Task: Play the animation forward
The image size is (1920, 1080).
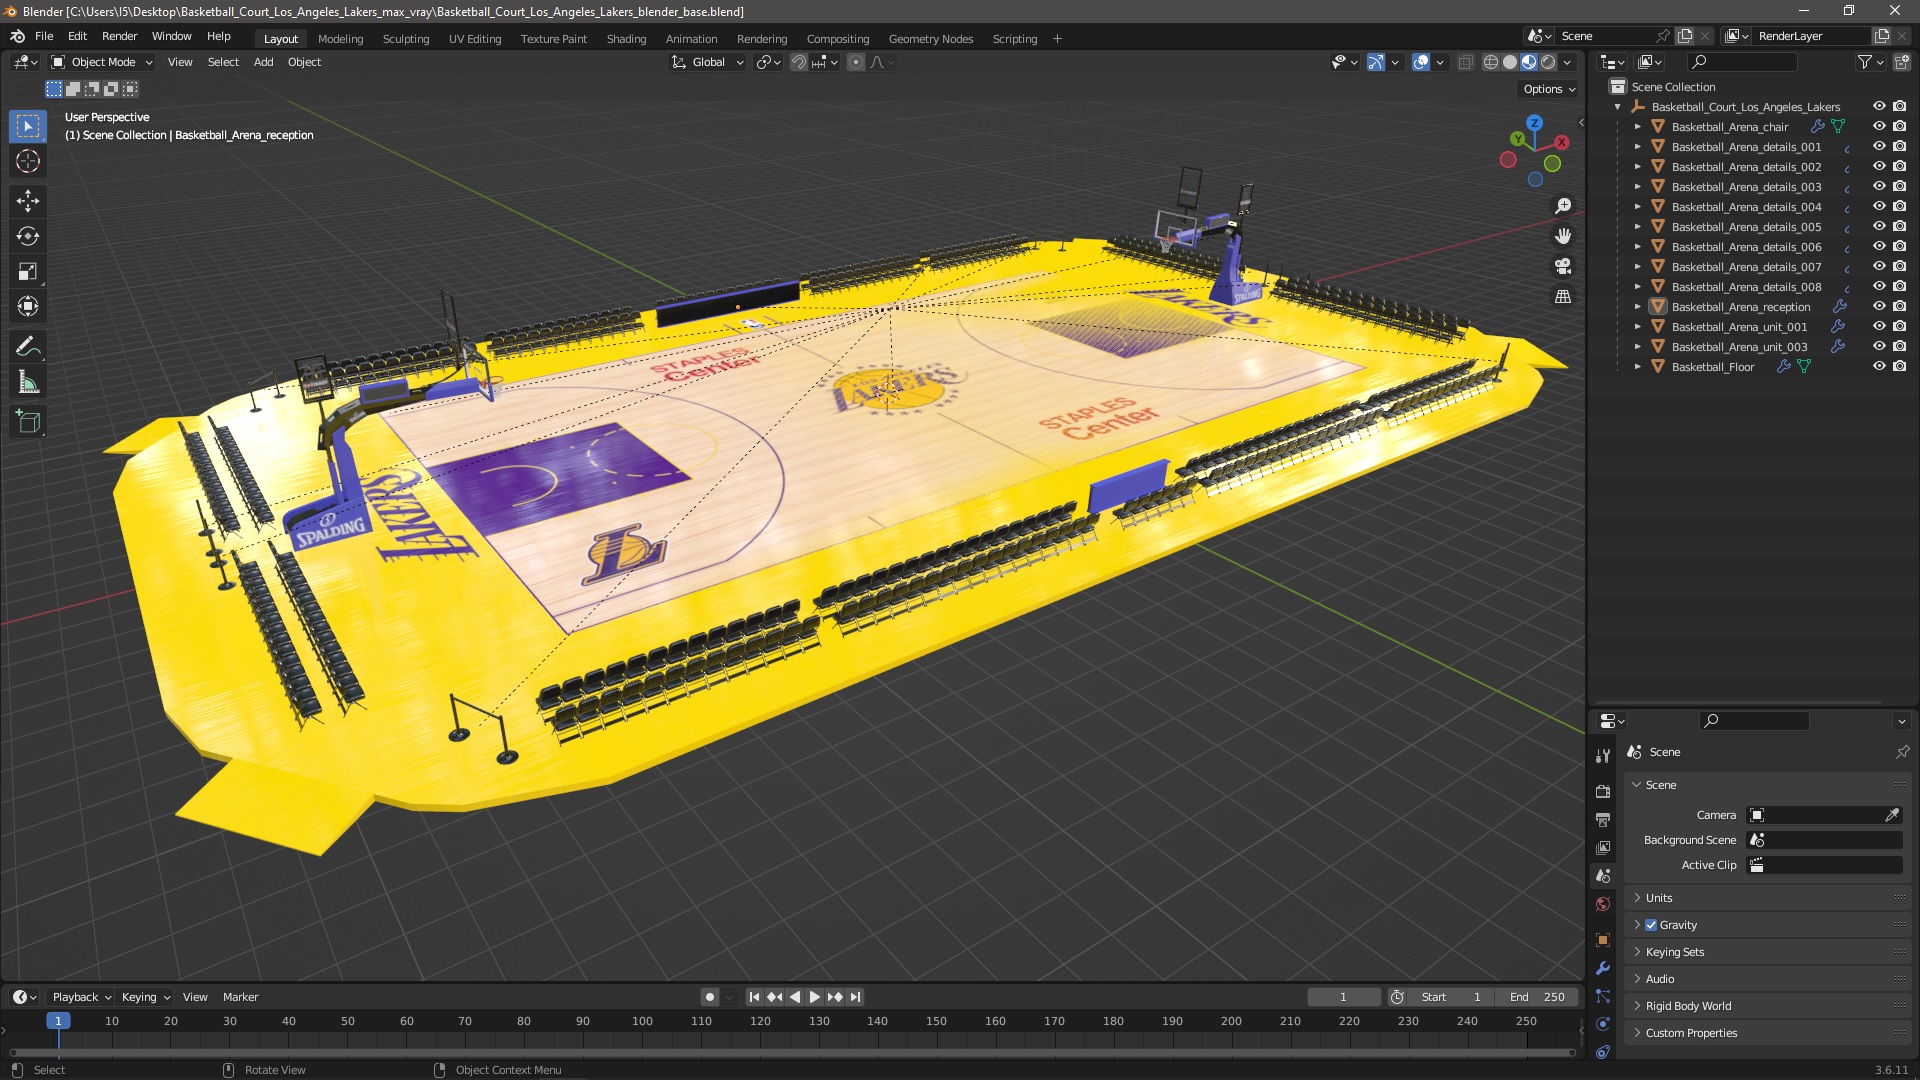Action: pos(814,997)
